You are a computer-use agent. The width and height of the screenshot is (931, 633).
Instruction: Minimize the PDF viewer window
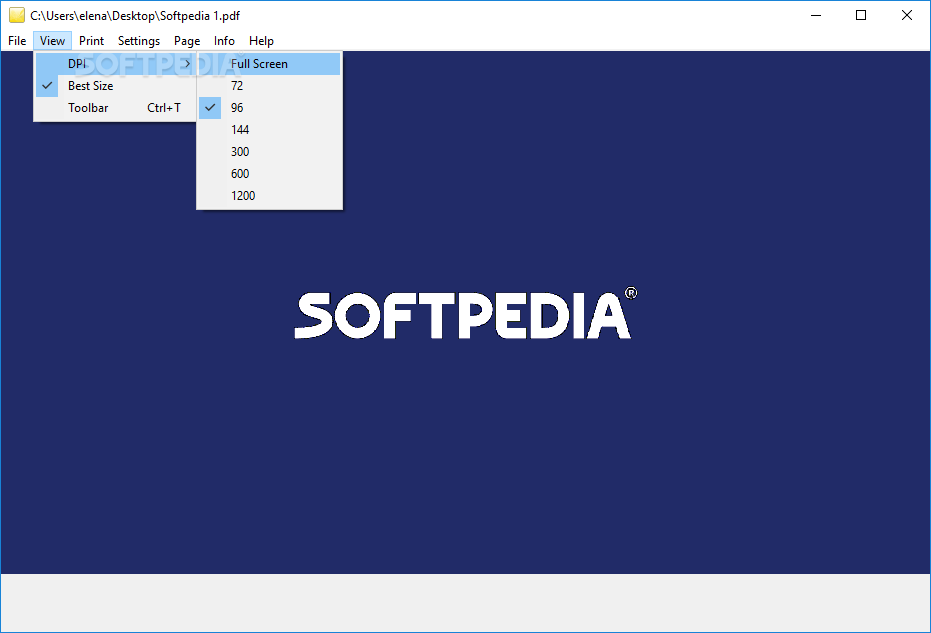click(x=816, y=15)
